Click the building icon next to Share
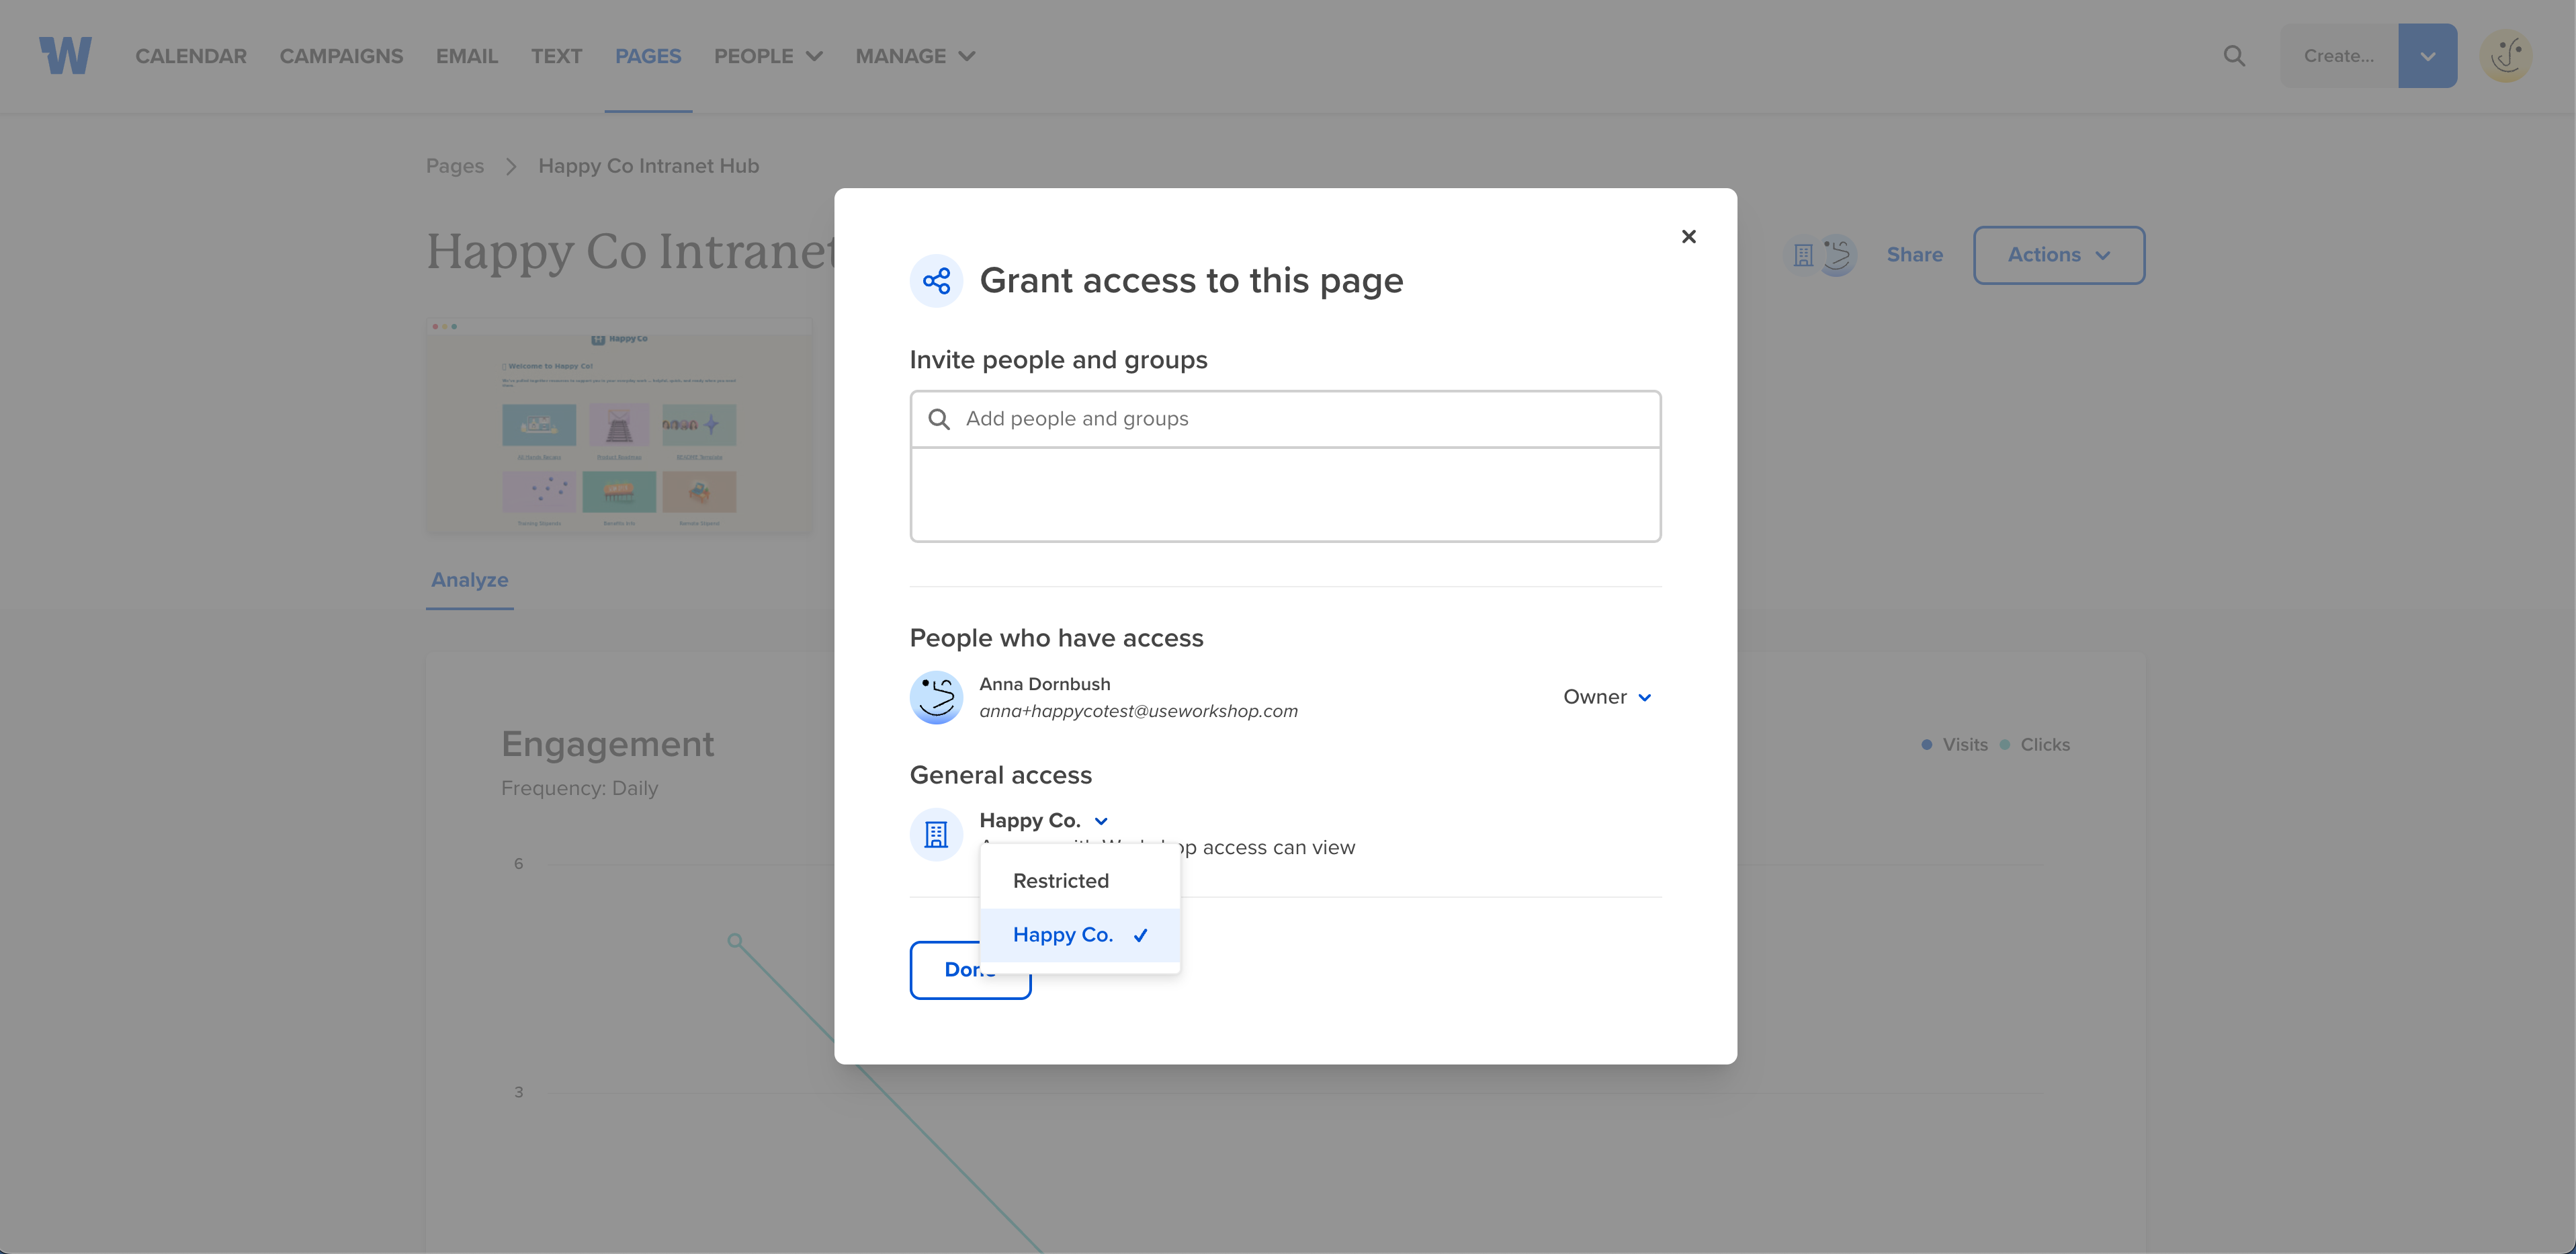This screenshot has width=2576, height=1254. tap(1802, 255)
